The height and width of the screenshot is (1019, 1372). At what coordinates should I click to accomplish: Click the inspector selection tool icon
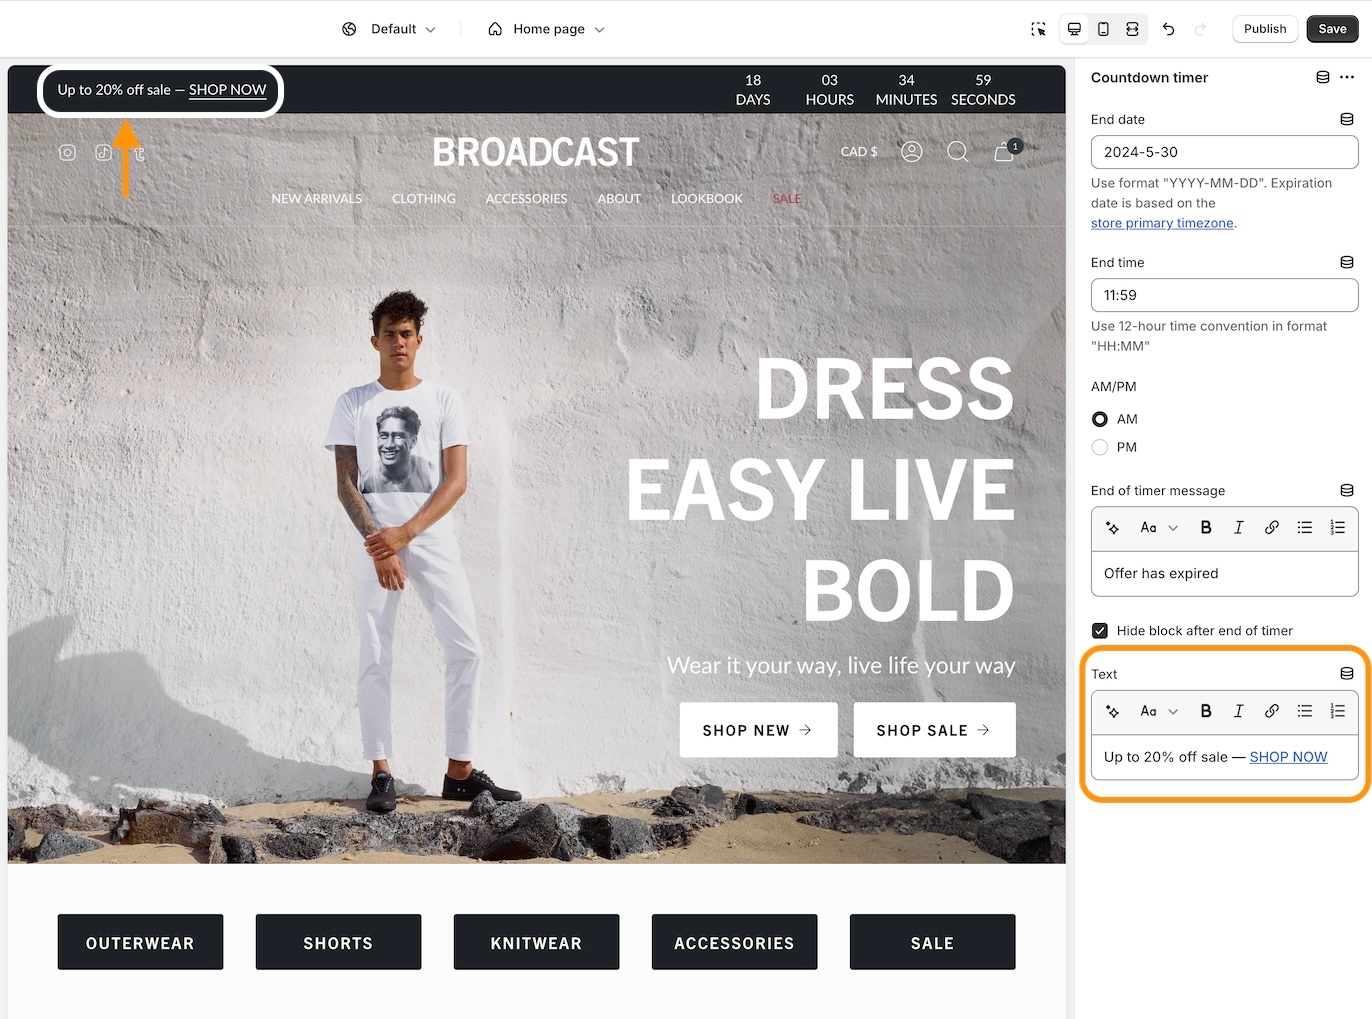click(x=1038, y=29)
